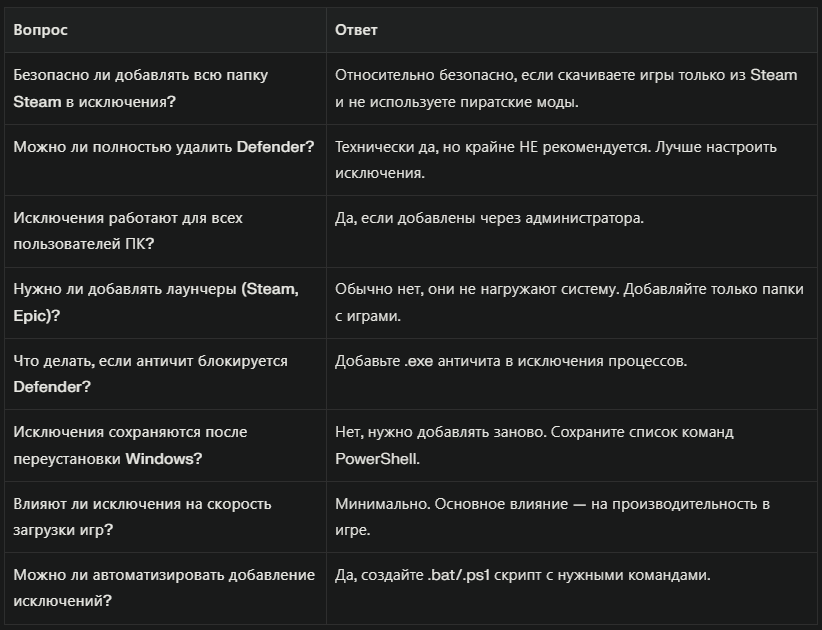Select the question about fully removing Defender
The height and width of the screenshot is (630, 822).
[x=163, y=147]
